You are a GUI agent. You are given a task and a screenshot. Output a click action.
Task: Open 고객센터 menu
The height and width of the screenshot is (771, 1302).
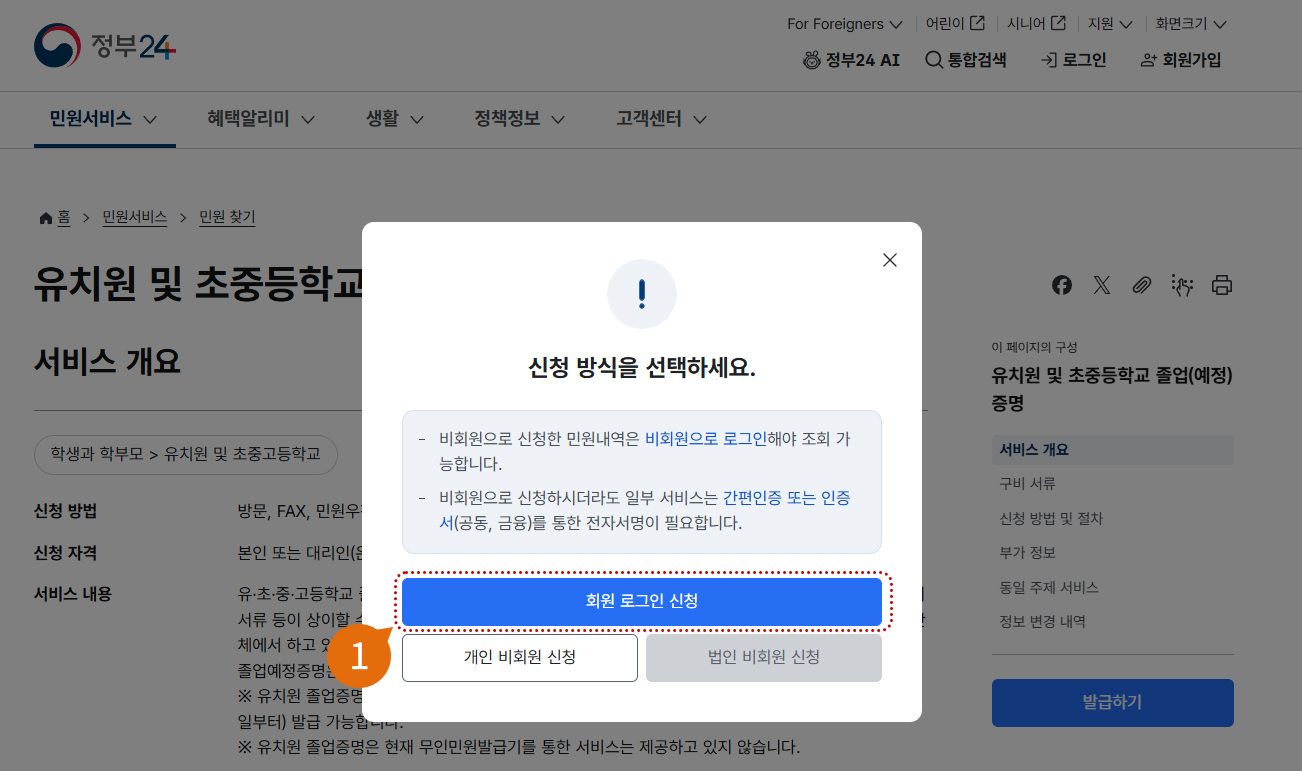coord(662,119)
